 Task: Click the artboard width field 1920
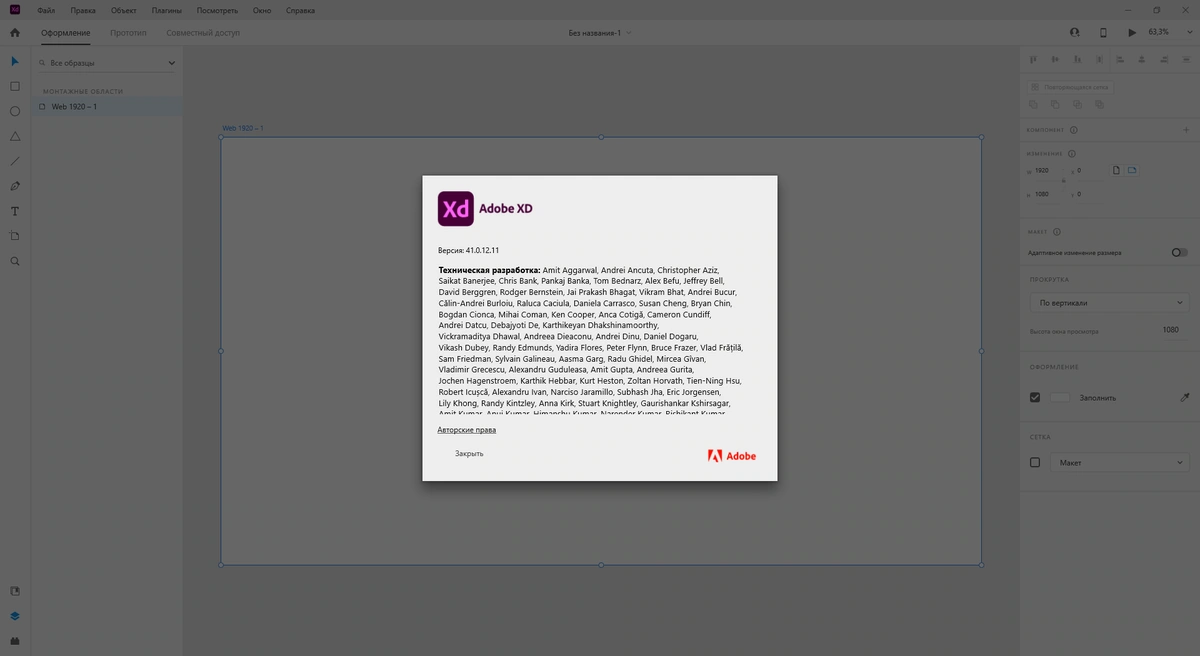tap(1048, 171)
